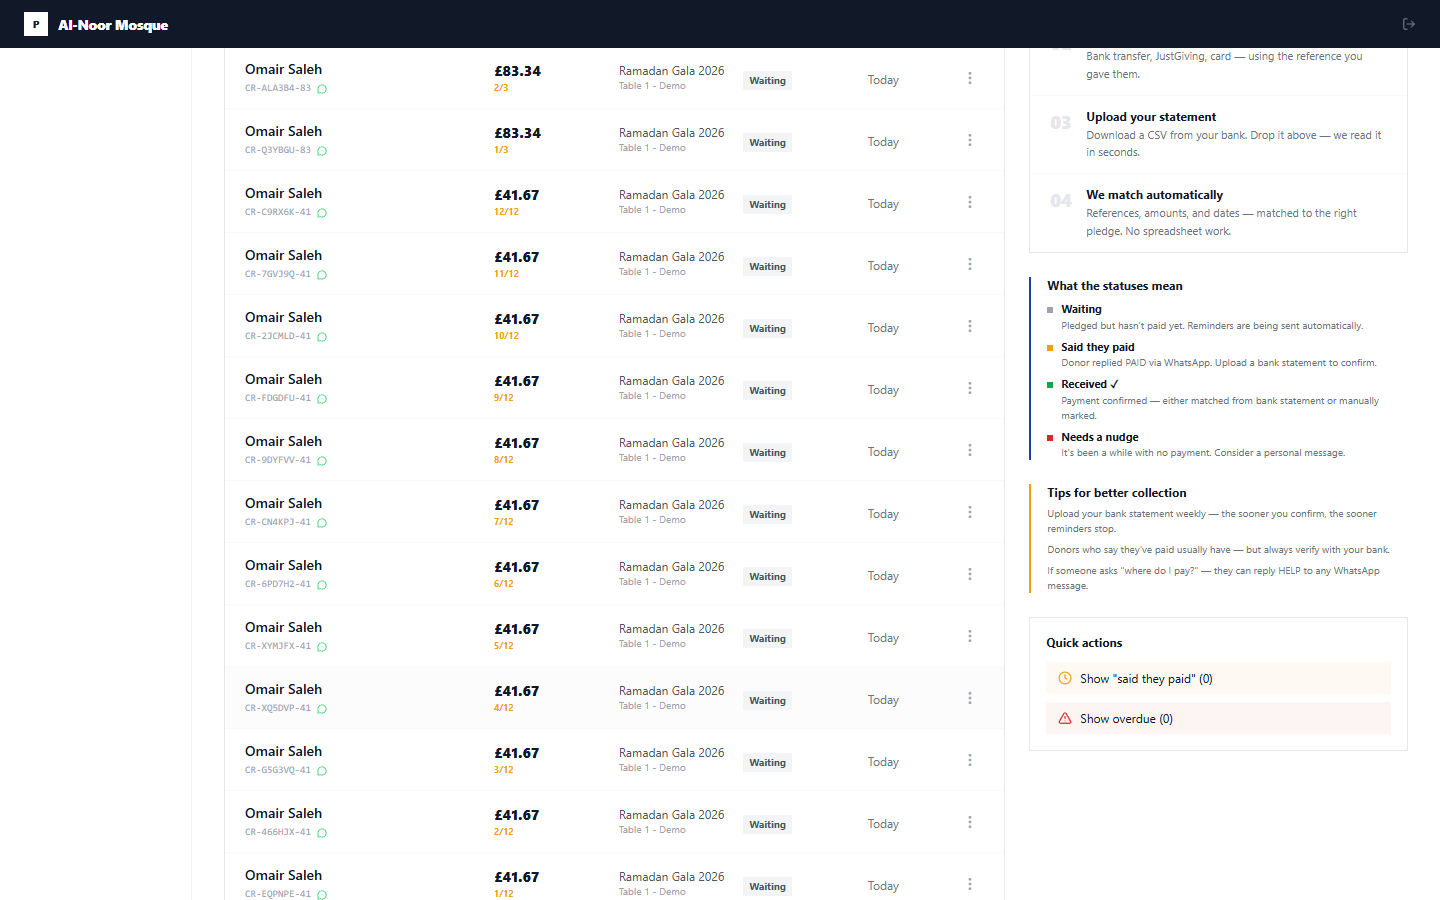1440x900 pixels.
Task: Click the Waiting status badge on row 1/3
Action: pos(767,143)
